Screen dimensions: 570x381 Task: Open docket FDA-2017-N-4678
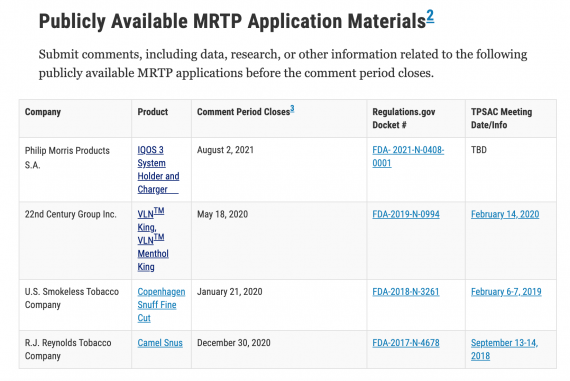(x=406, y=343)
